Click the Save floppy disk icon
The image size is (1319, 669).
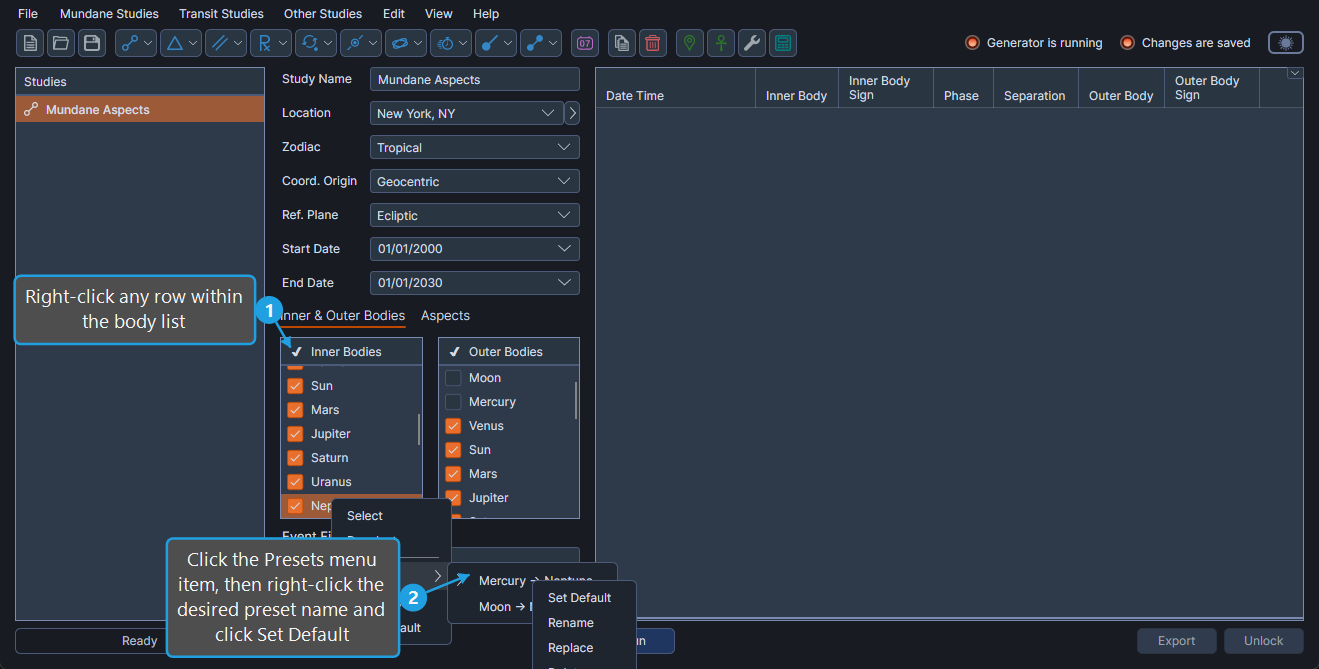click(x=92, y=43)
